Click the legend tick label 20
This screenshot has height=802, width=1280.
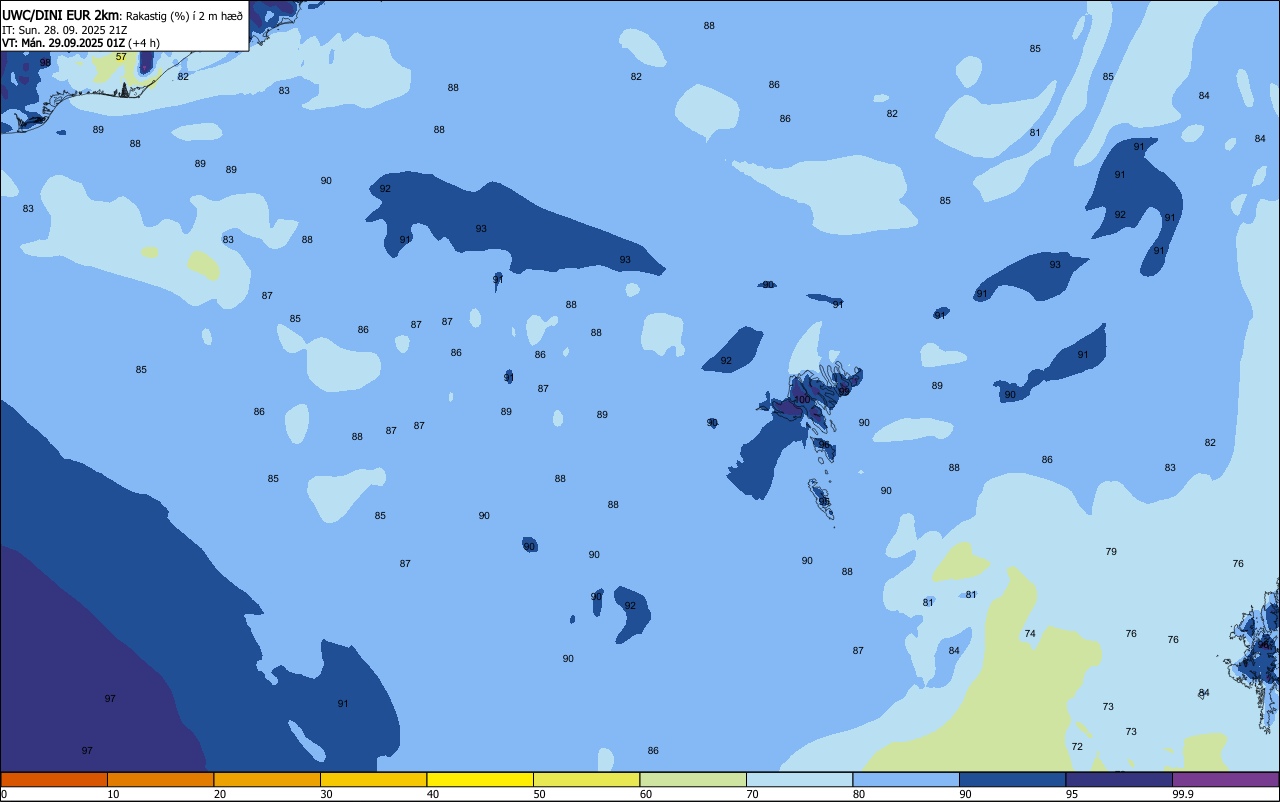[x=220, y=794]
